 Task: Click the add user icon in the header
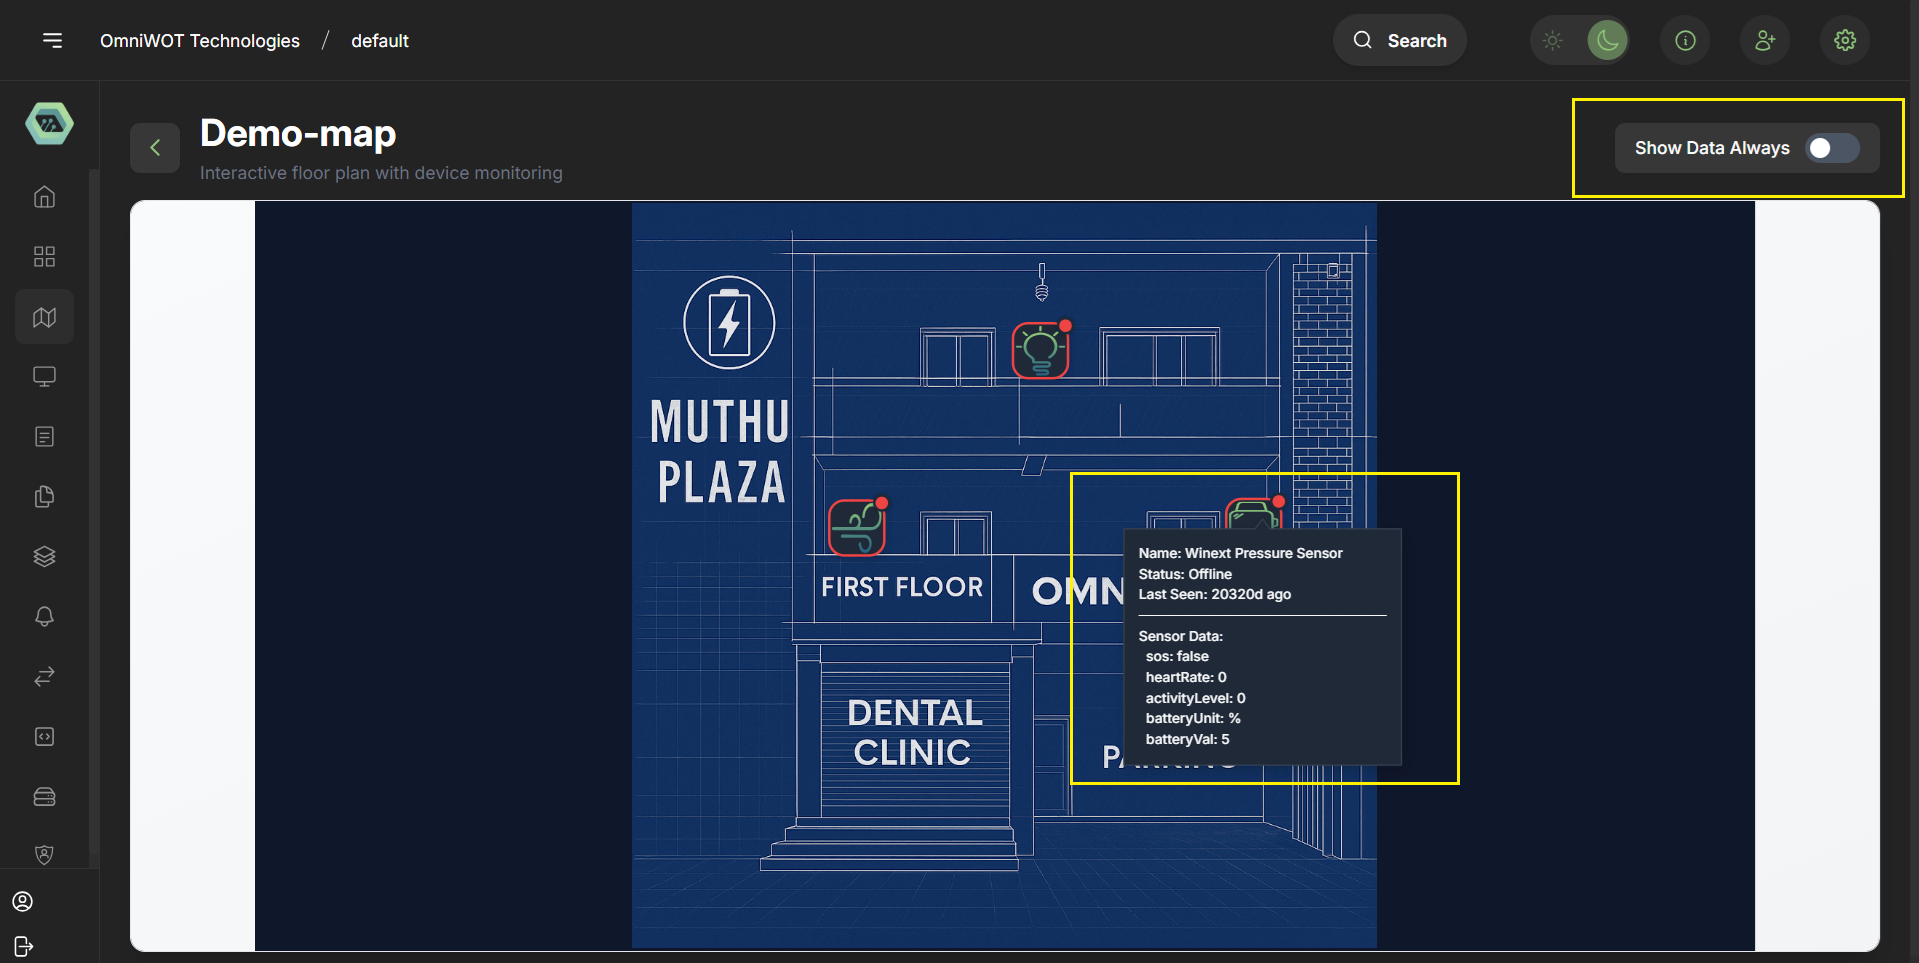pyautogui.click(x=1765, y=40)
